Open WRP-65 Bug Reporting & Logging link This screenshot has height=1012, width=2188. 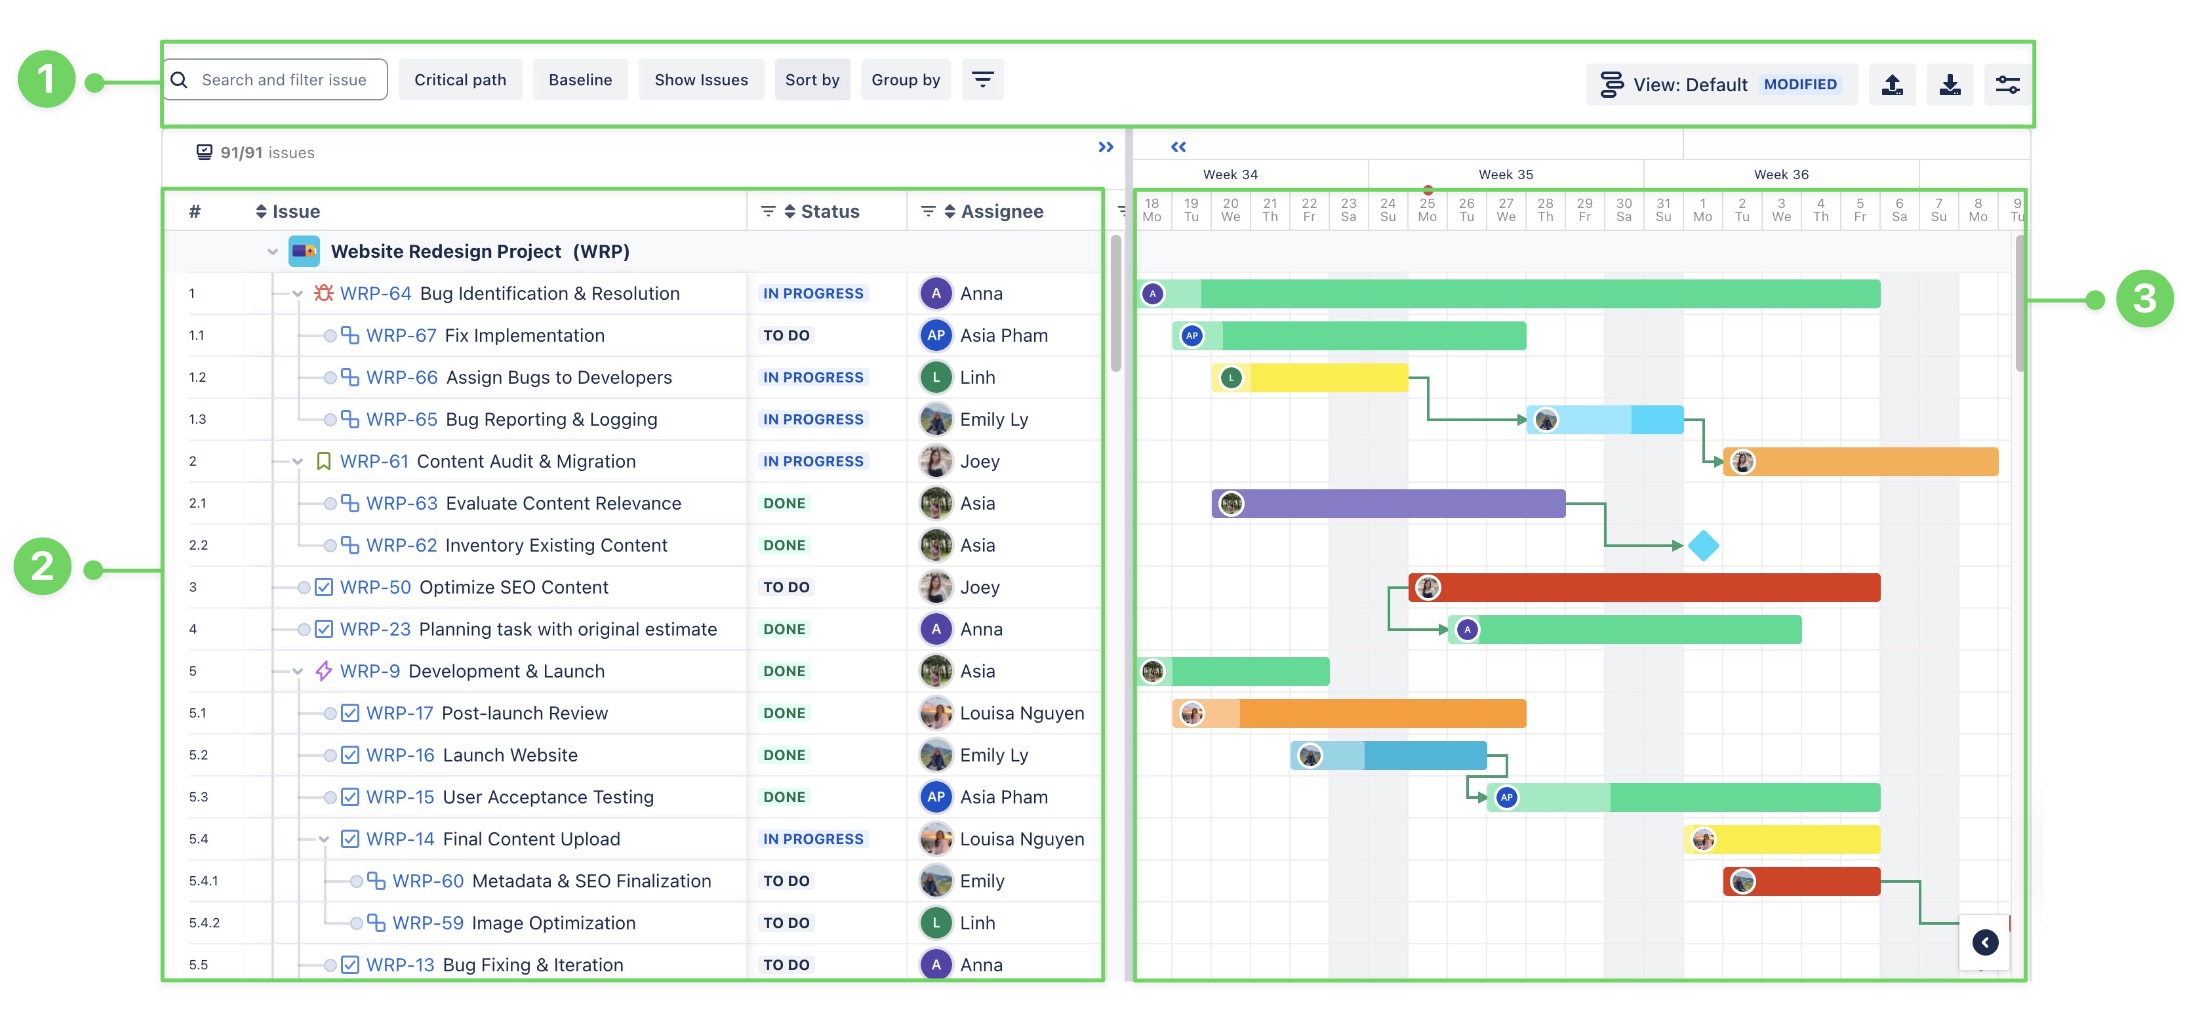point(402,419)
